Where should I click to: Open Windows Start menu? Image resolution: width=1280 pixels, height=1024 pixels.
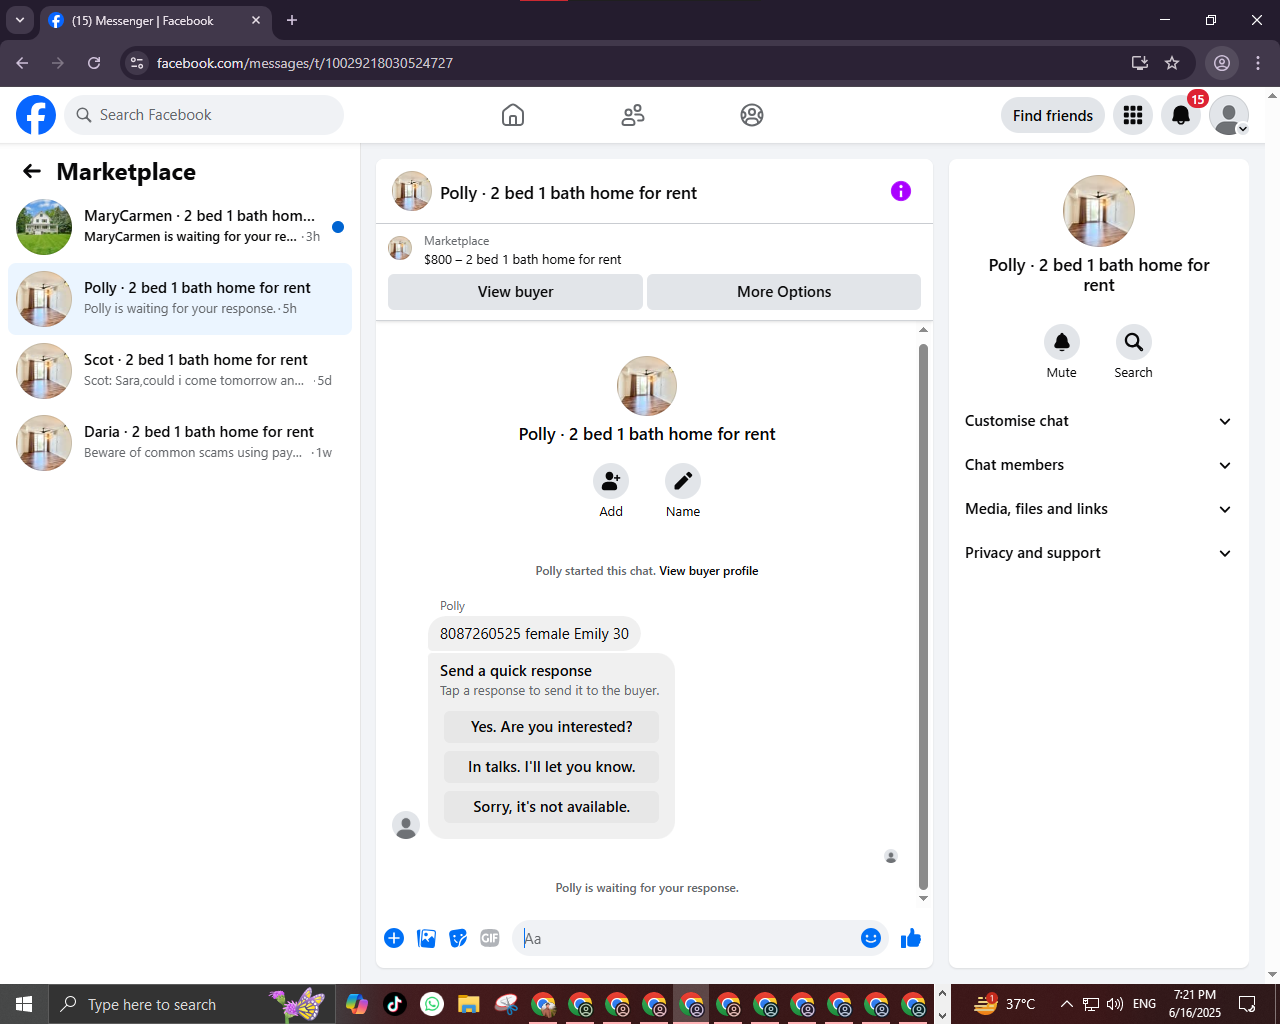point(24,1004)
